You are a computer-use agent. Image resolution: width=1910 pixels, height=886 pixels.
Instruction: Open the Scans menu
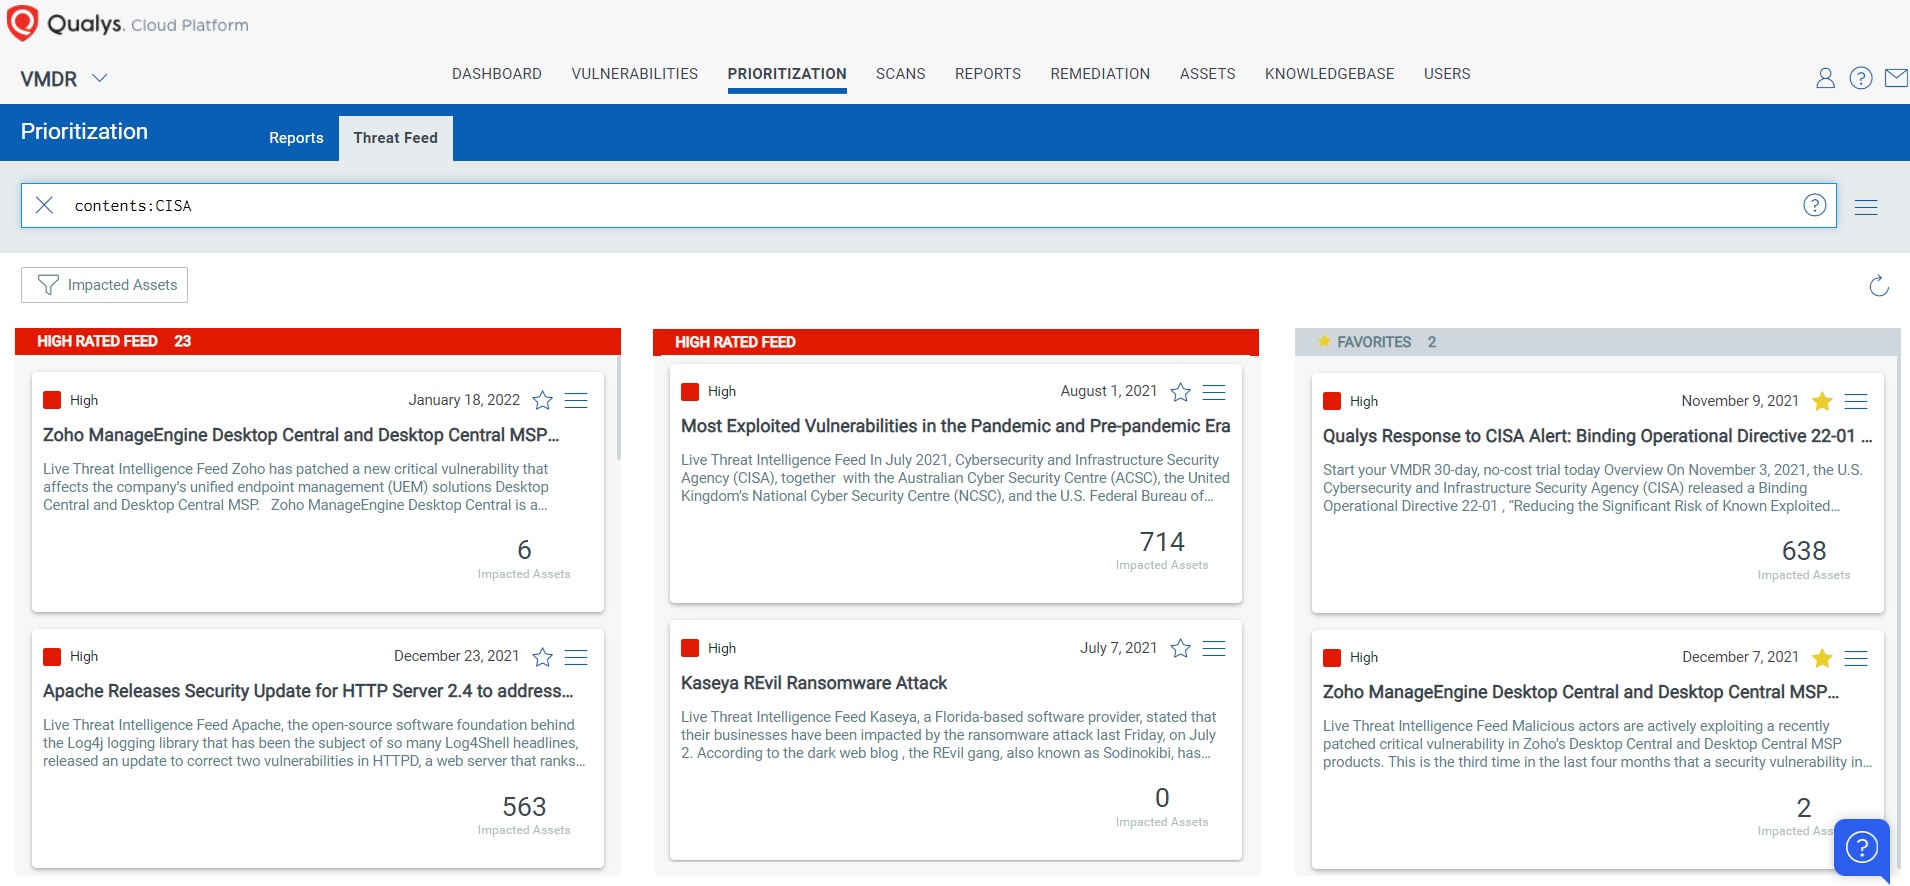[x=901, y=74]
